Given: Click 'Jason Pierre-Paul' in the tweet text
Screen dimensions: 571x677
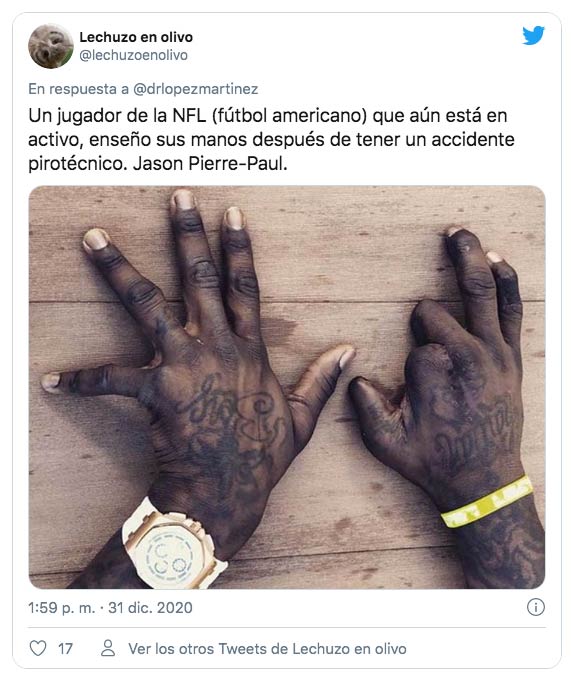Looking at the screenshot, I should click(210, 164).
